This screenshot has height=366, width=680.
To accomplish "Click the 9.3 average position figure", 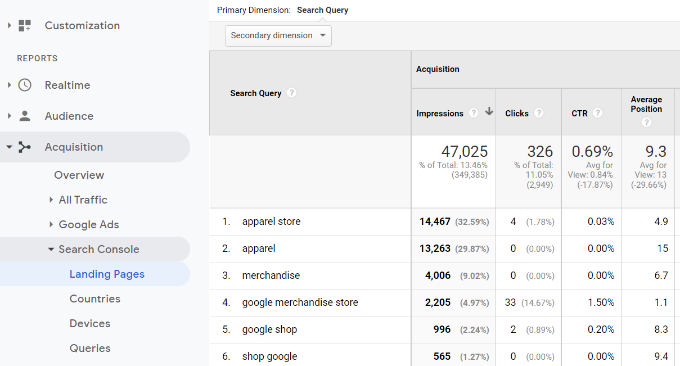I will pyautogui.click(x=655, y=151).
